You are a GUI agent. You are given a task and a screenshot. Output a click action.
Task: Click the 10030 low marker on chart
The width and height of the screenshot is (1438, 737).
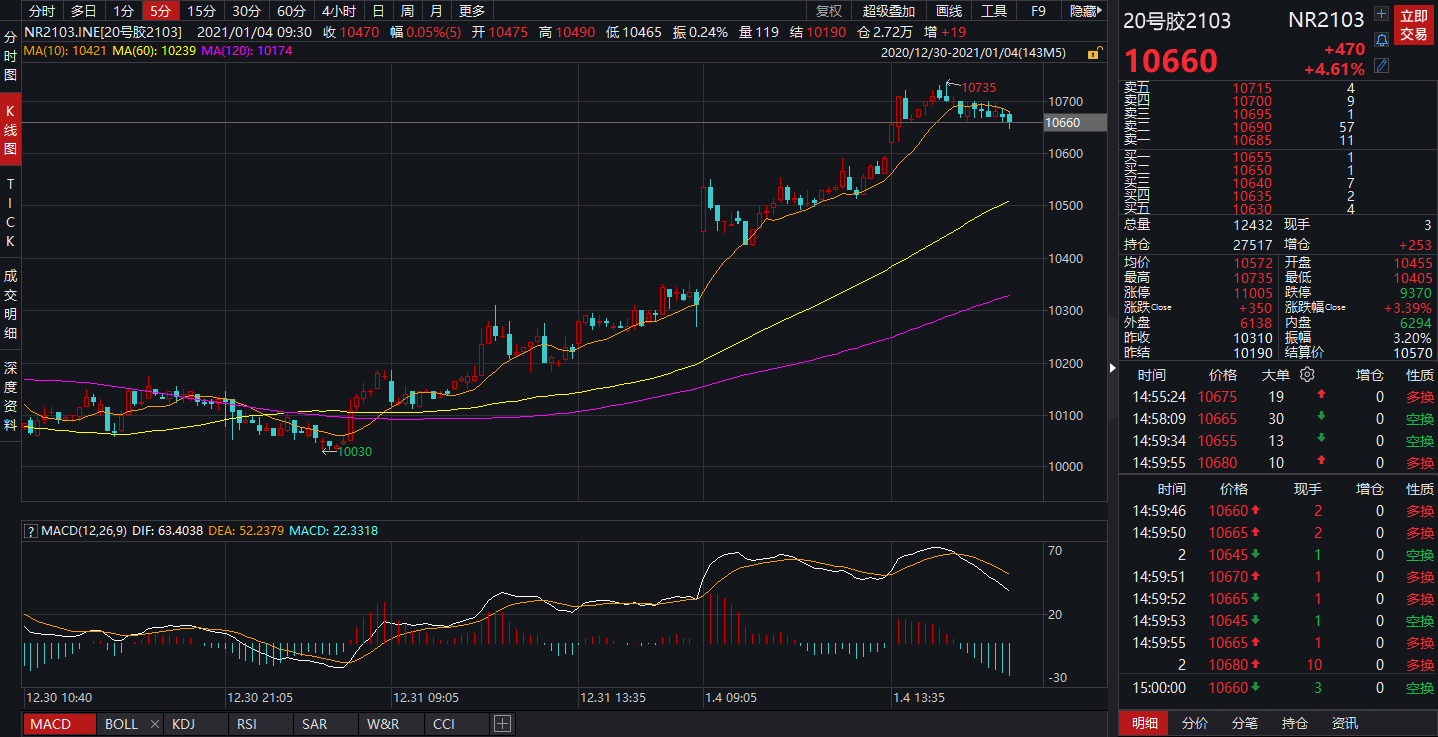point(354,452)
